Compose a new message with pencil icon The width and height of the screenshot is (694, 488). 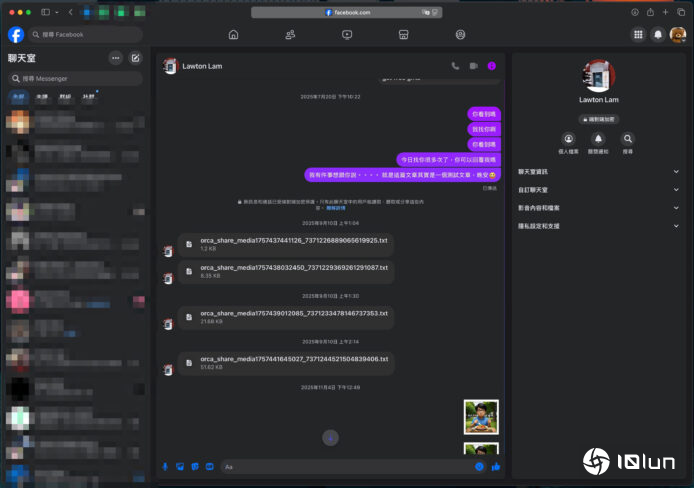click(x=135, y=58)
